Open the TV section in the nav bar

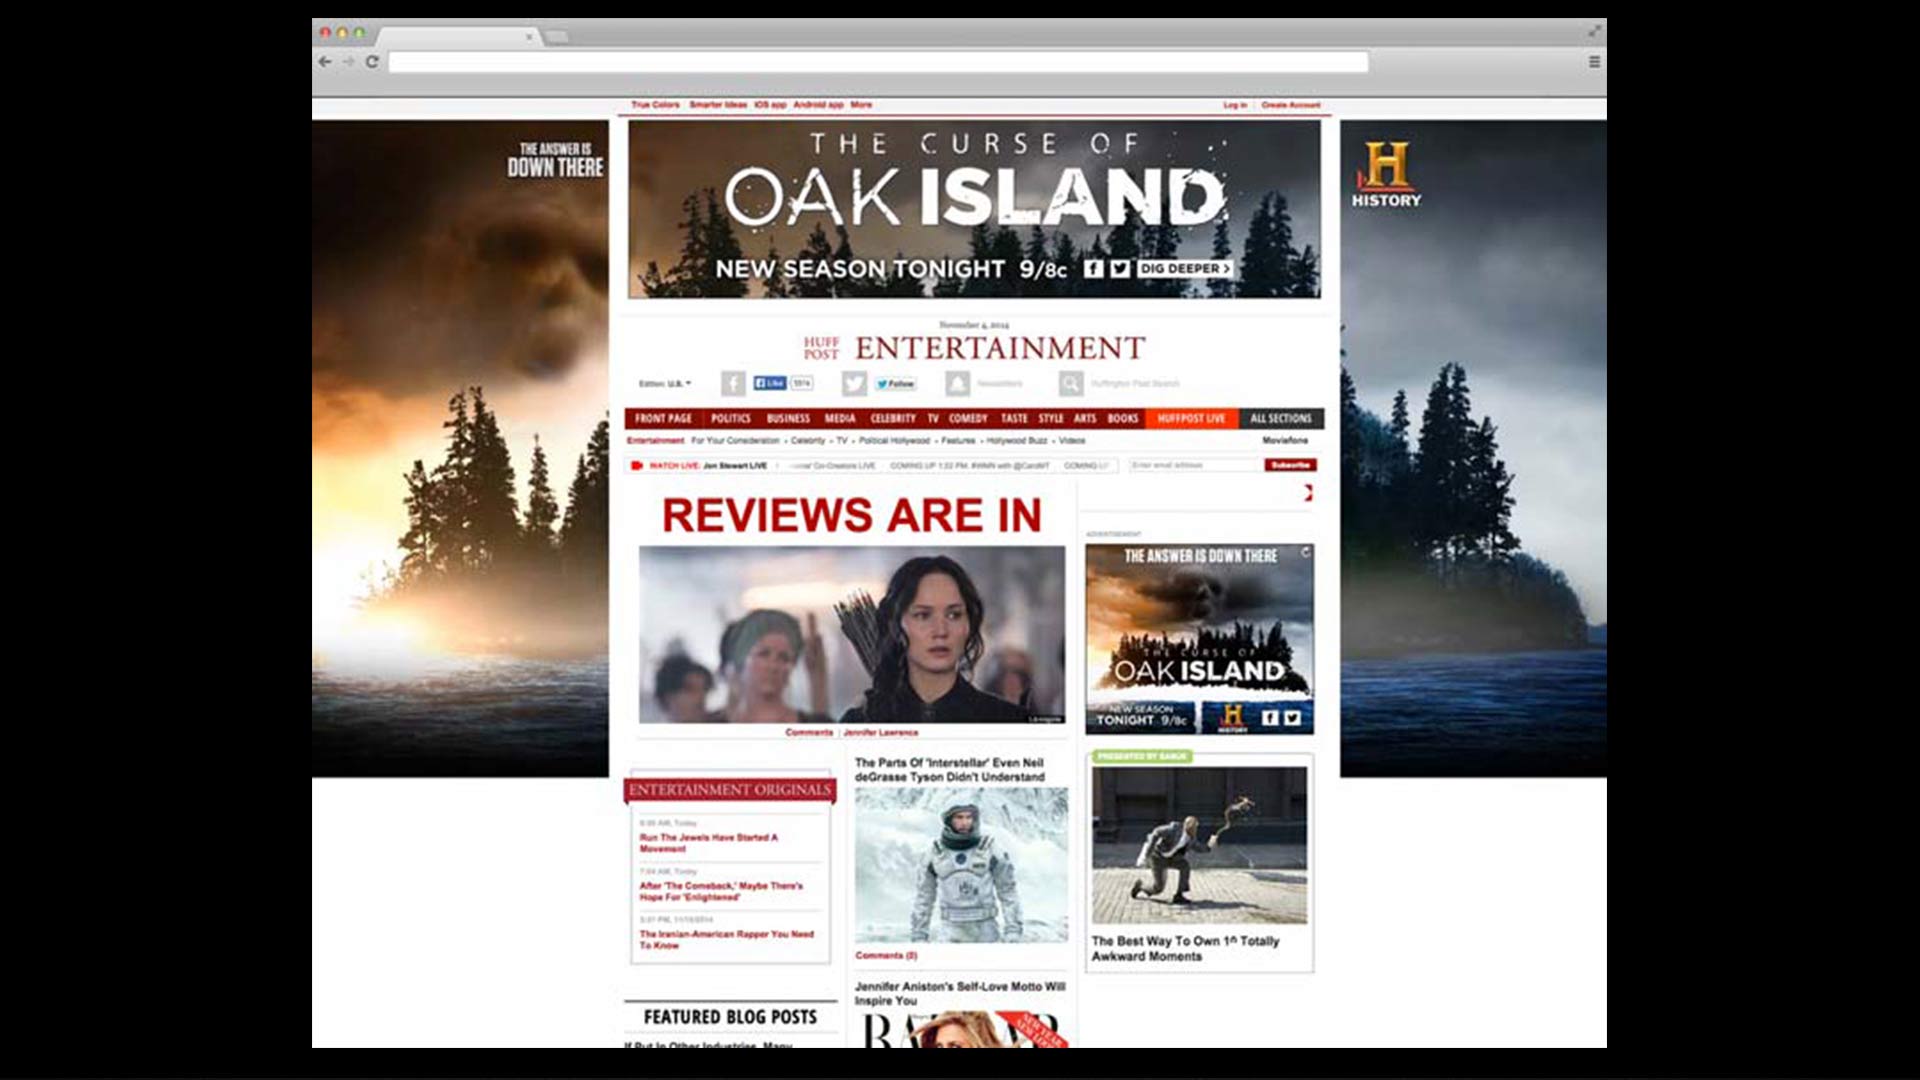933,419
